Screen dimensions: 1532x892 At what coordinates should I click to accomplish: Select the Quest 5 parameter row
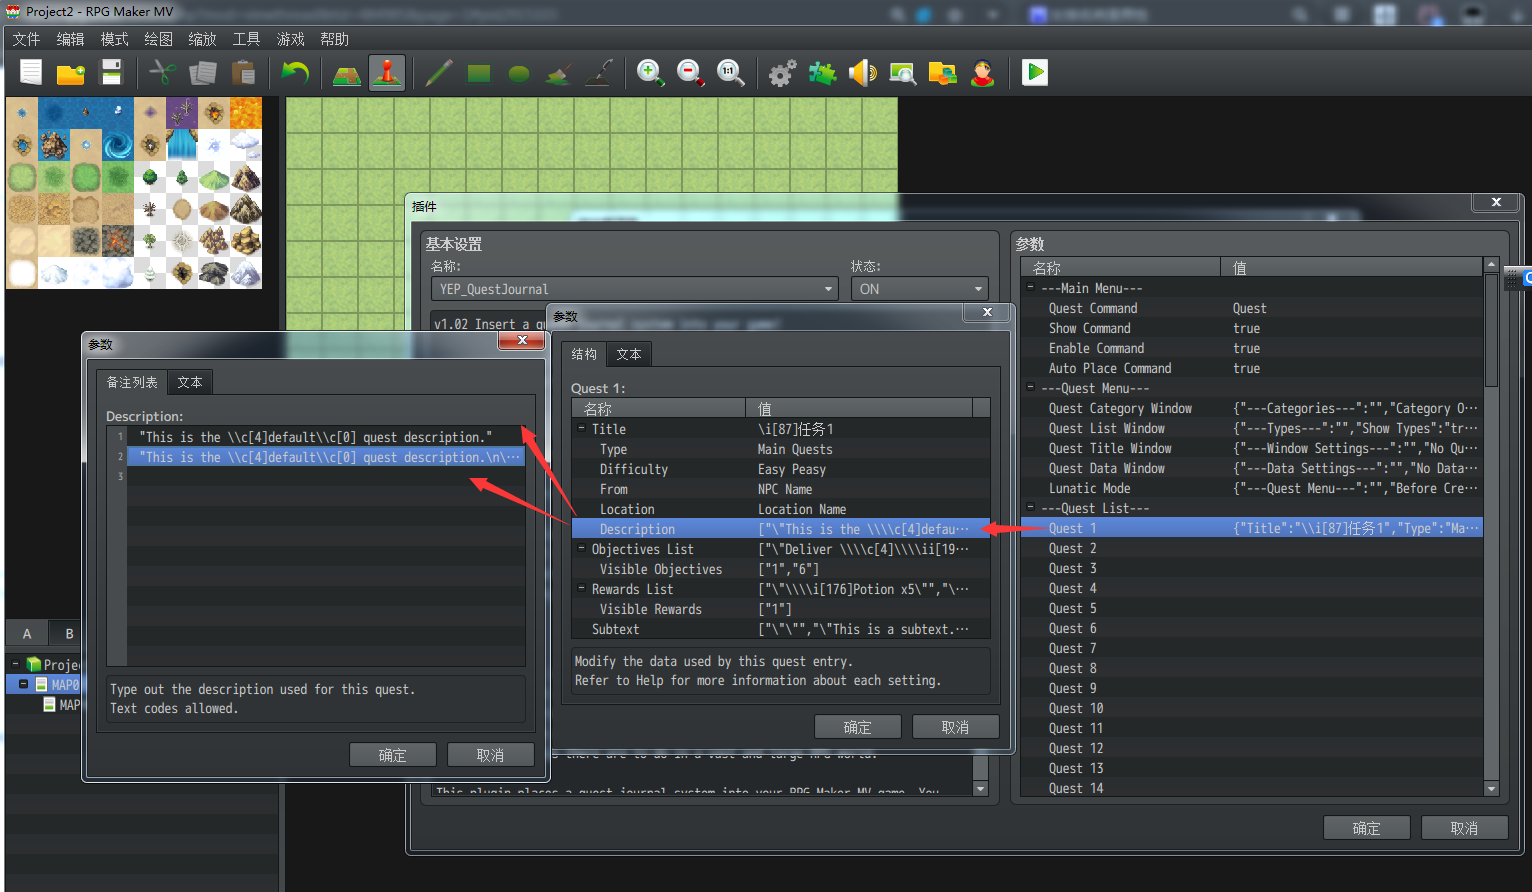pos(1251,608)
